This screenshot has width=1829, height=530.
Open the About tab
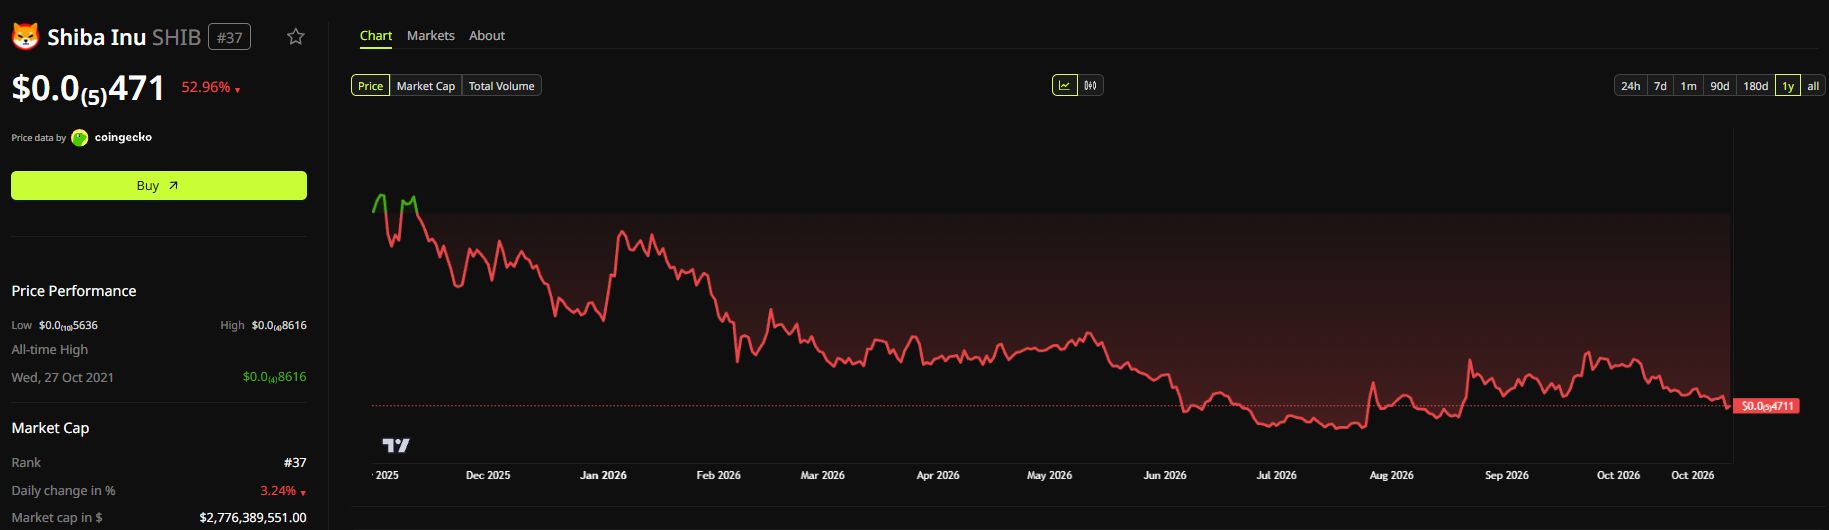[x=487, y=35]
